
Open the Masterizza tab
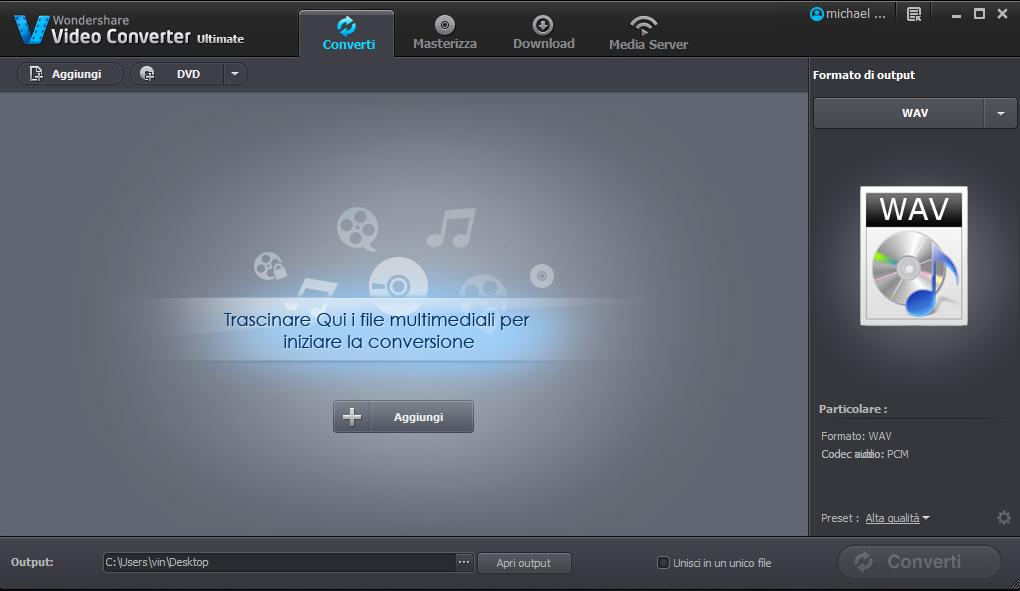445,34
